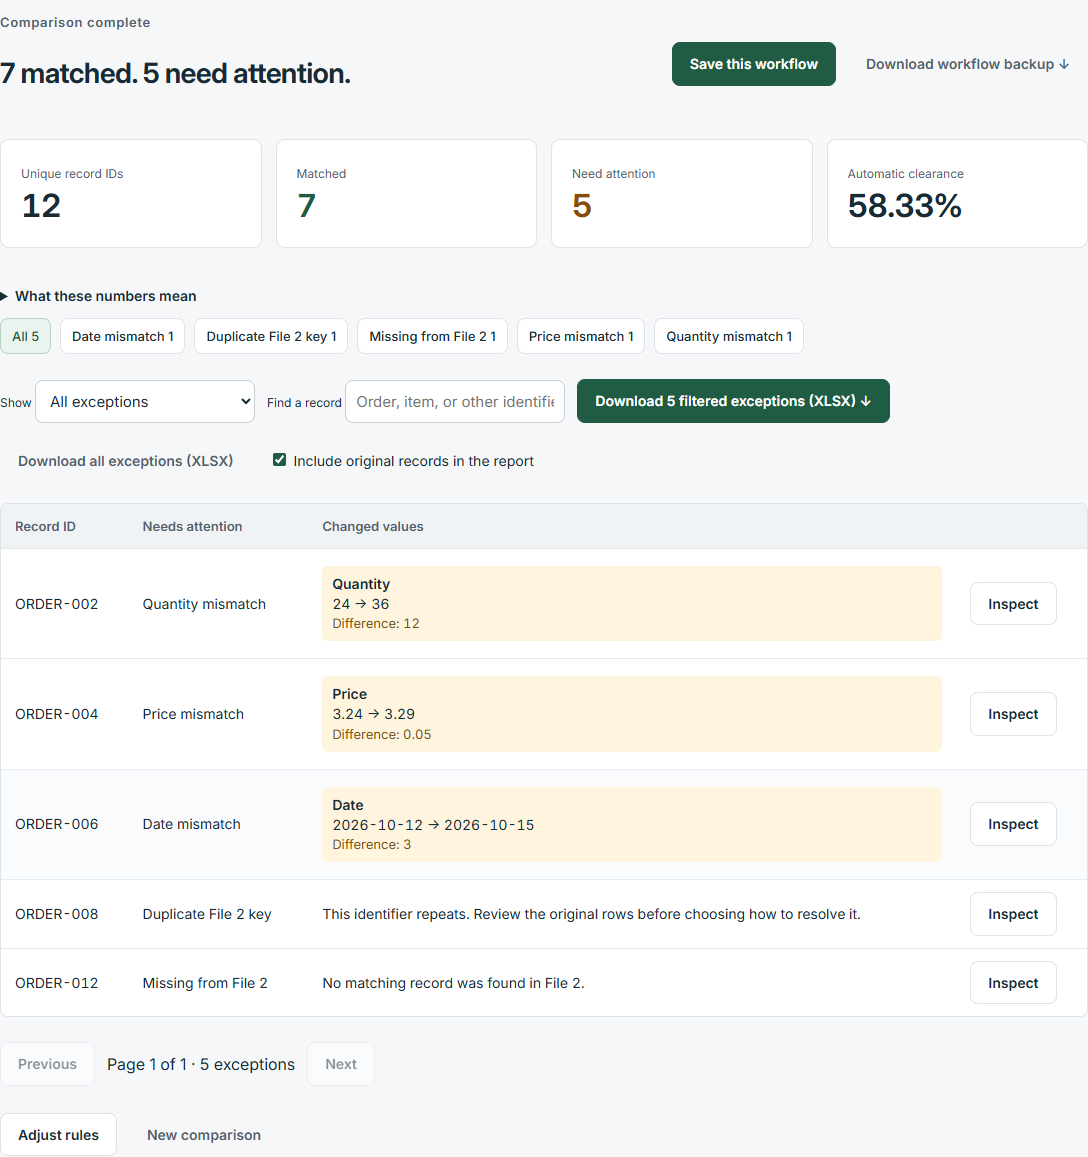Toggle Include original records in the report
Viewport: 1088px width, 1157px height.
(280, 460)
